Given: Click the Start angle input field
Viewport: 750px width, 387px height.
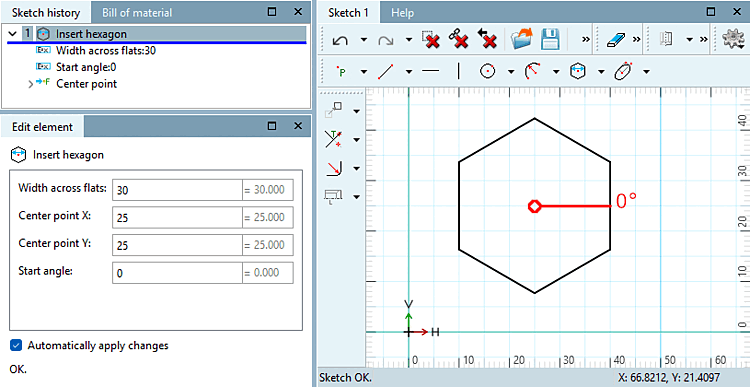Looking at the screenshot, I should coord(177,273).
